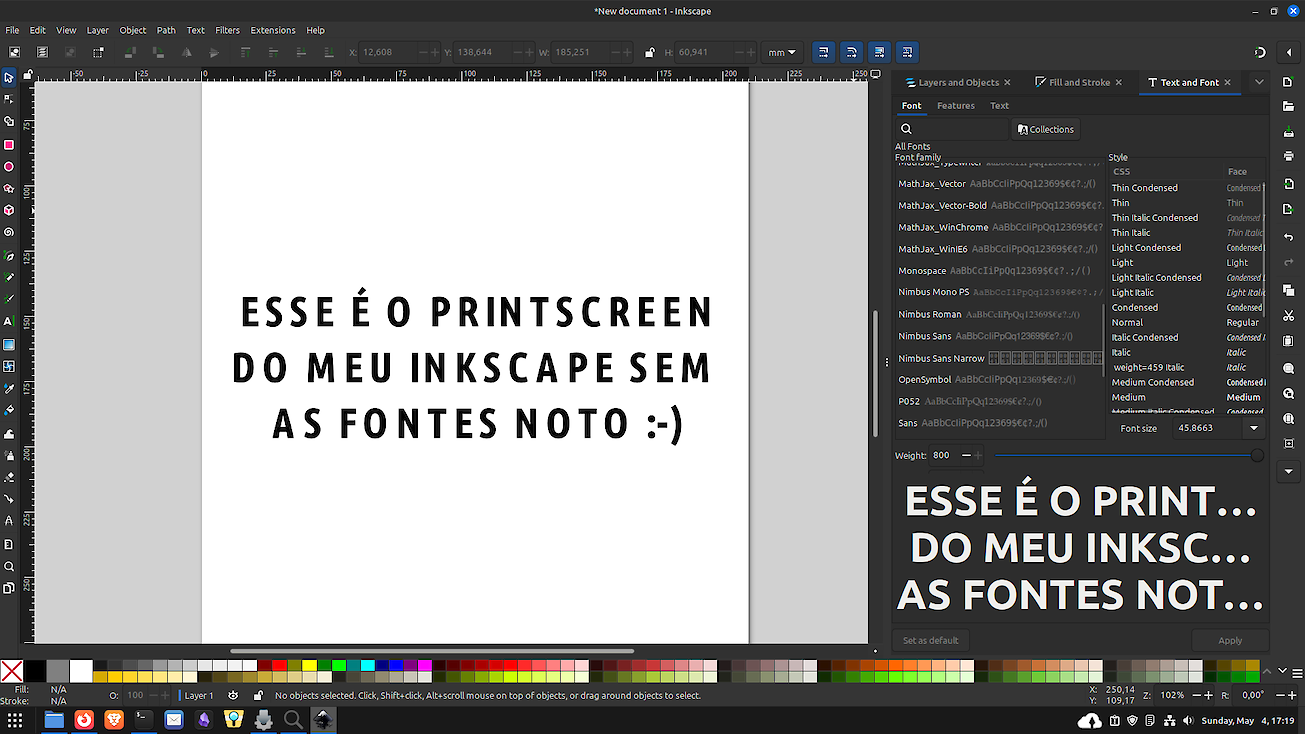
Task: Select the Shape Builder tool
Action: tap(9, 121)
